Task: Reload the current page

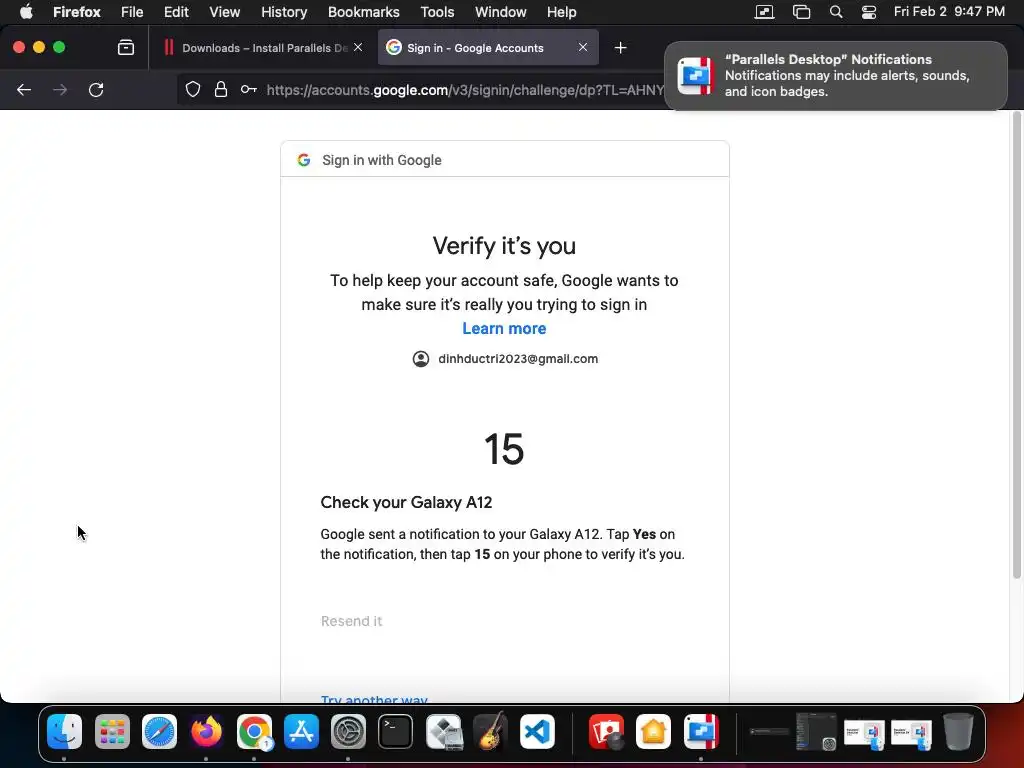Action: click(96, 89)
